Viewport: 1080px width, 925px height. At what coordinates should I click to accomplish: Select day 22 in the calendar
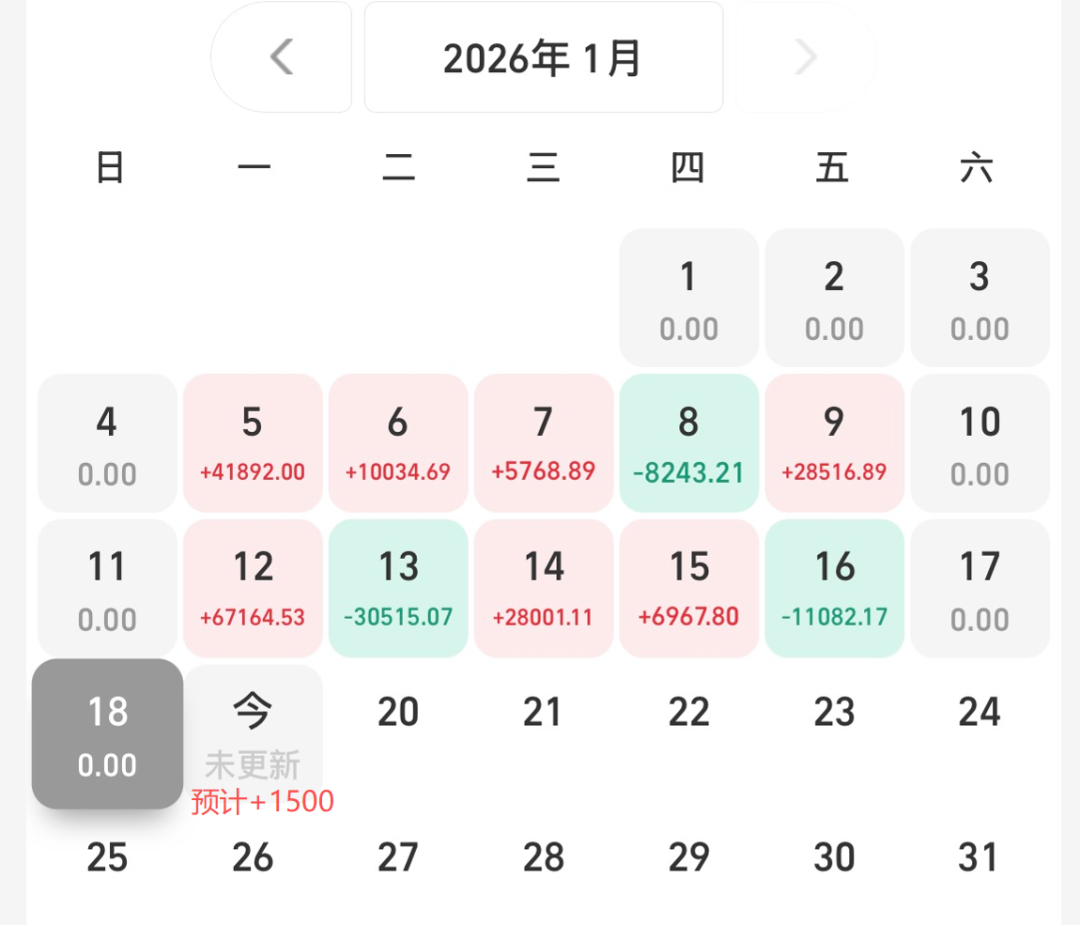(689, 712)
